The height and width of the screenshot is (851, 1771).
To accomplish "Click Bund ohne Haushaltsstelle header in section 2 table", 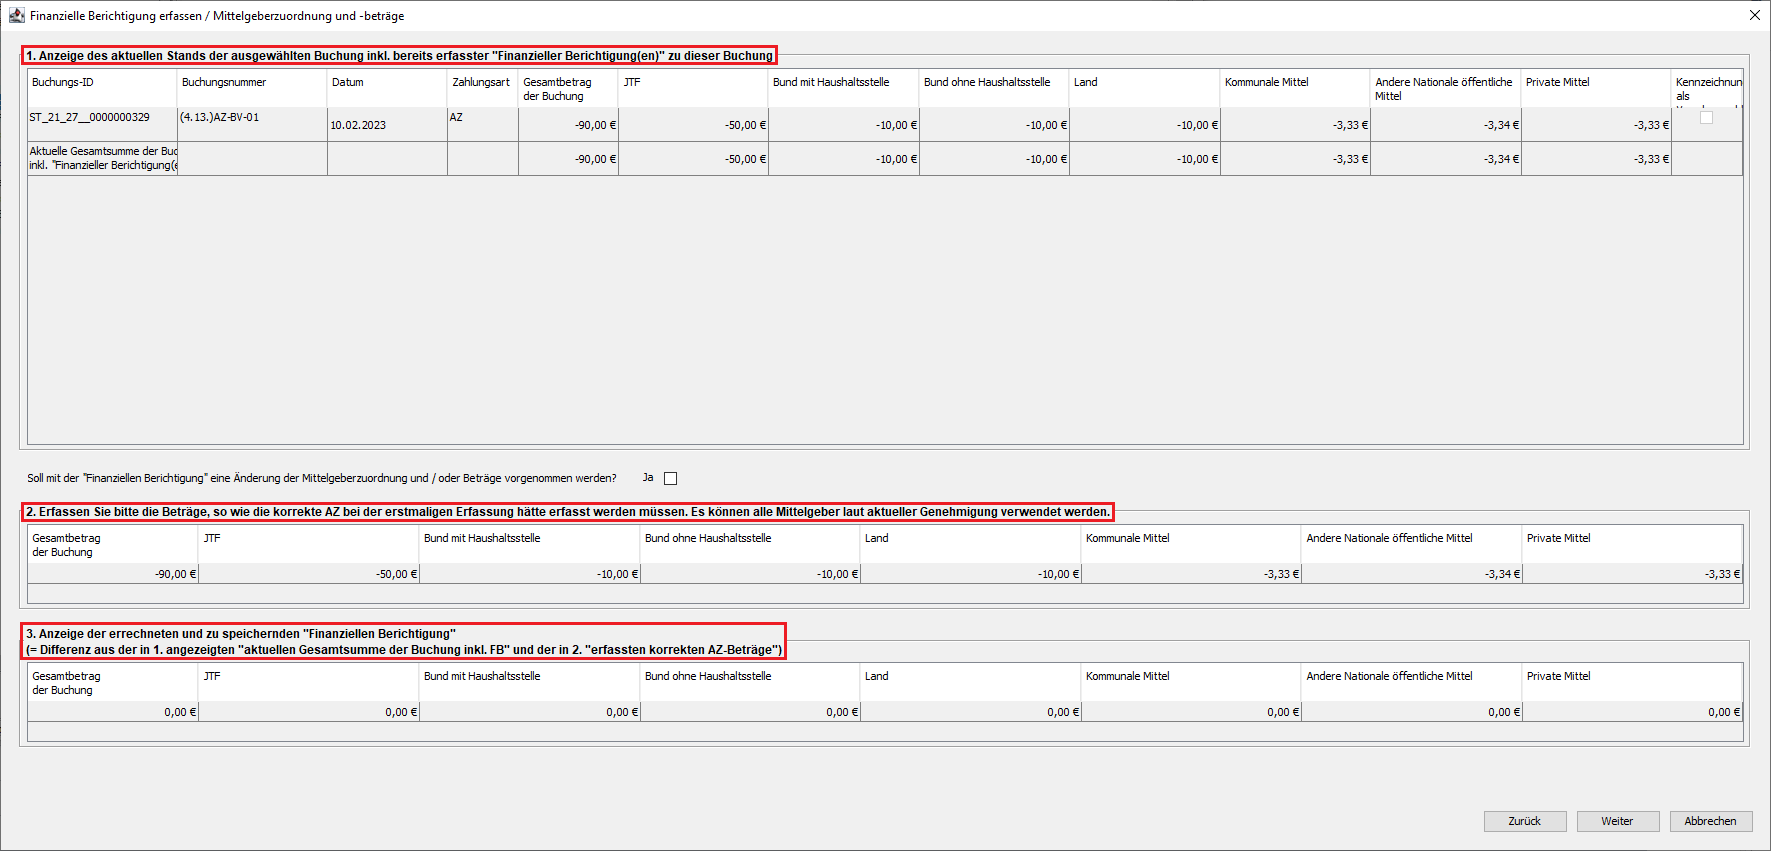I will (750, 544).
